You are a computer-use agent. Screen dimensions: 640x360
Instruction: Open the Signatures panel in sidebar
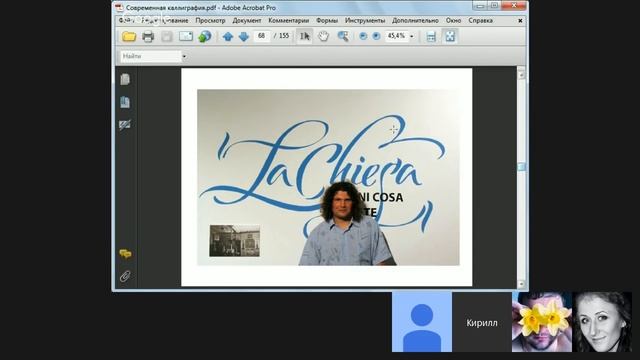pos(125,124)
